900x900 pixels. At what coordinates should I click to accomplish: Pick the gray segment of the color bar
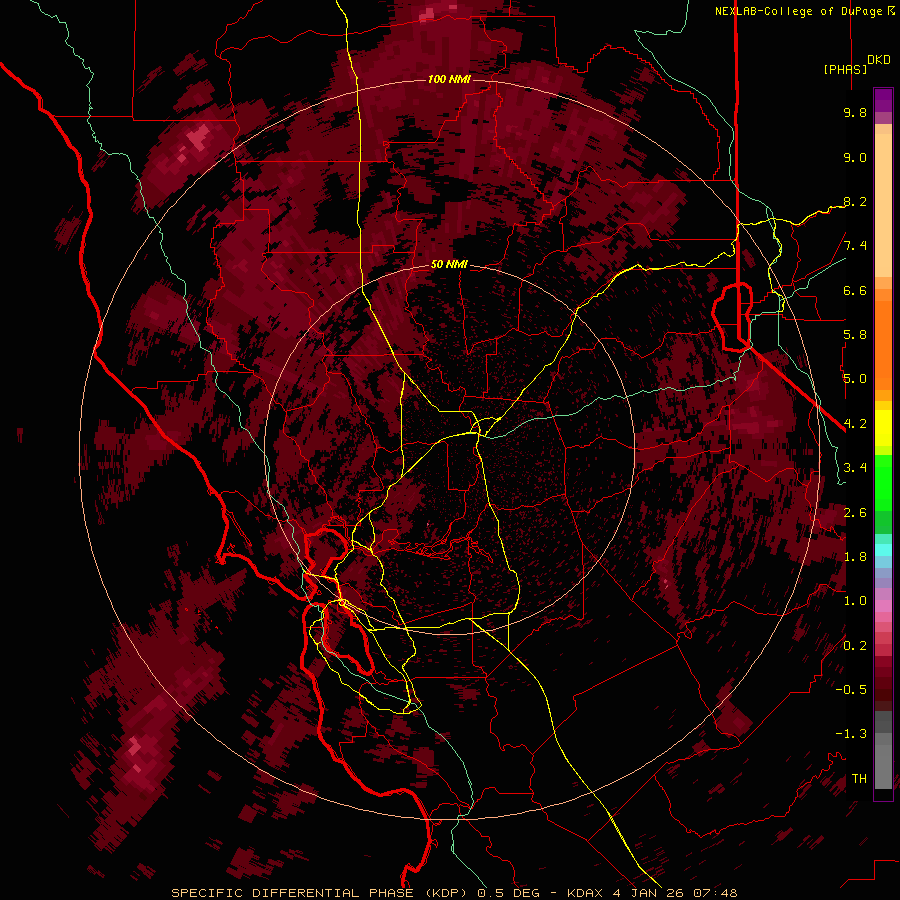point(883,752)
